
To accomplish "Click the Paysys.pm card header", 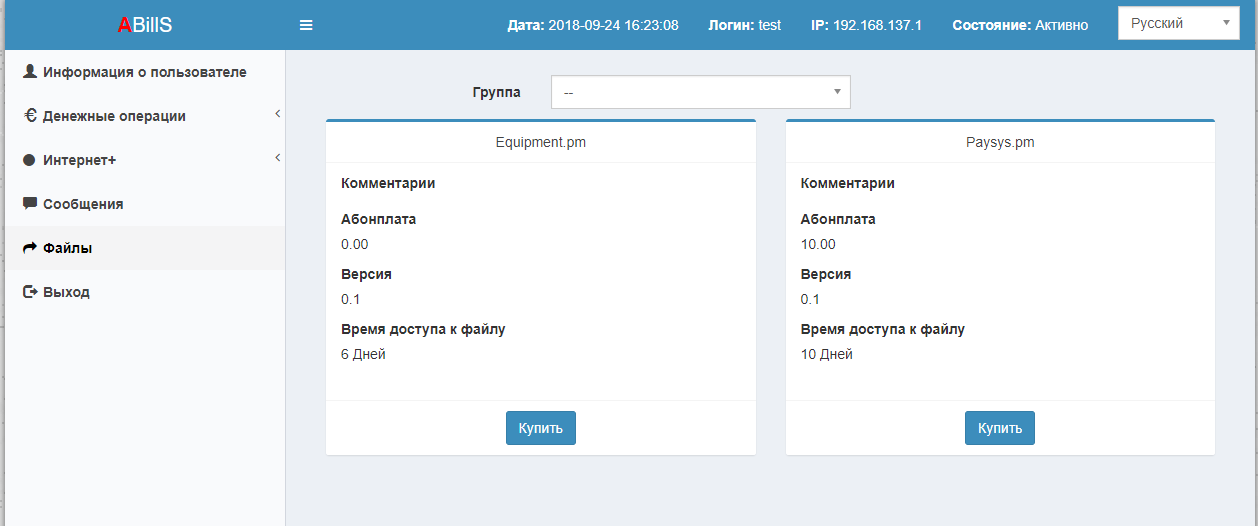I will pos(999,142).
